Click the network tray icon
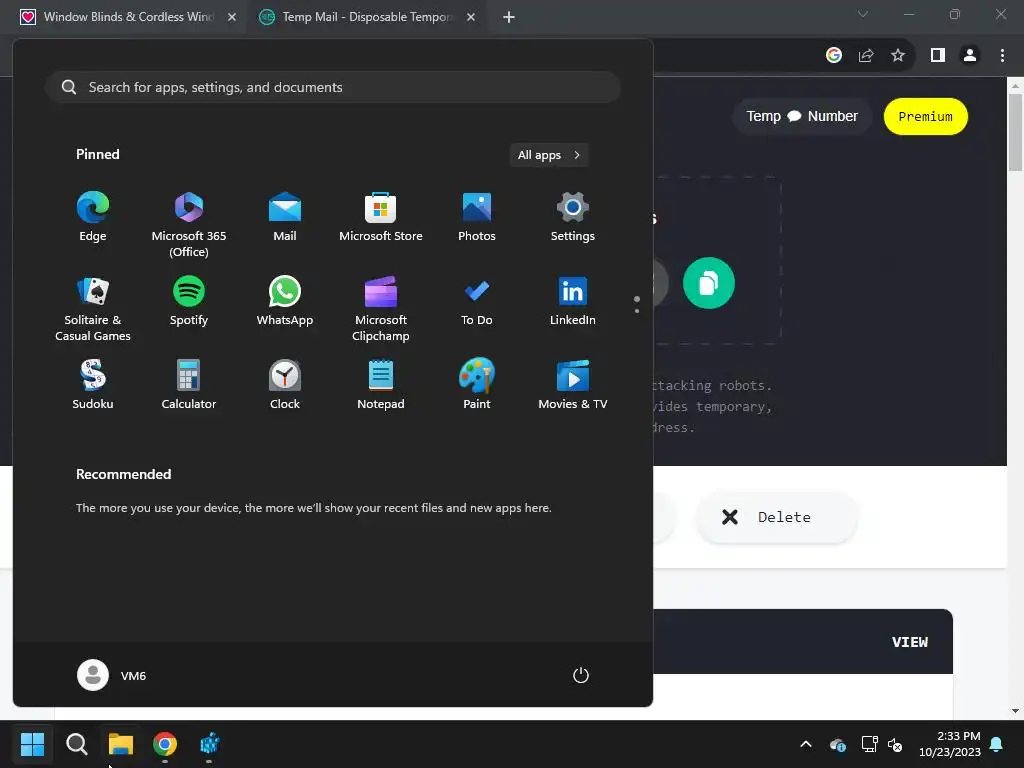The width and height of the screenshot is (1024, 768). (x=869, y=744)
